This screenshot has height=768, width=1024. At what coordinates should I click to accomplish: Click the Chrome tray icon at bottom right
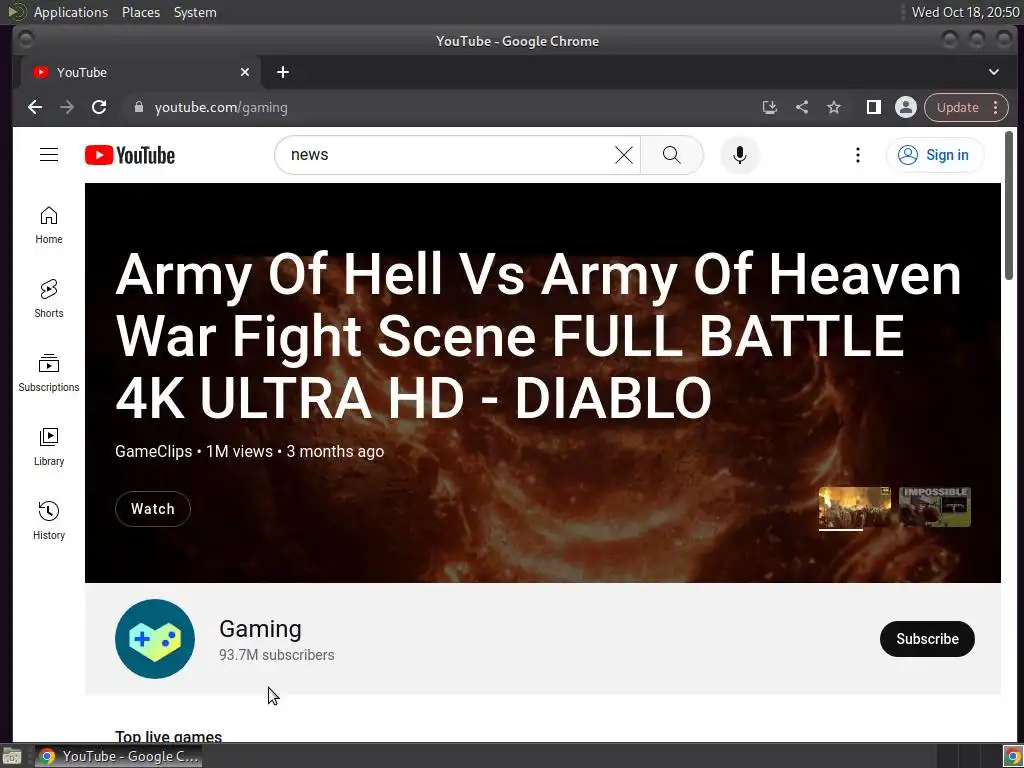[x=1012, y=756]
